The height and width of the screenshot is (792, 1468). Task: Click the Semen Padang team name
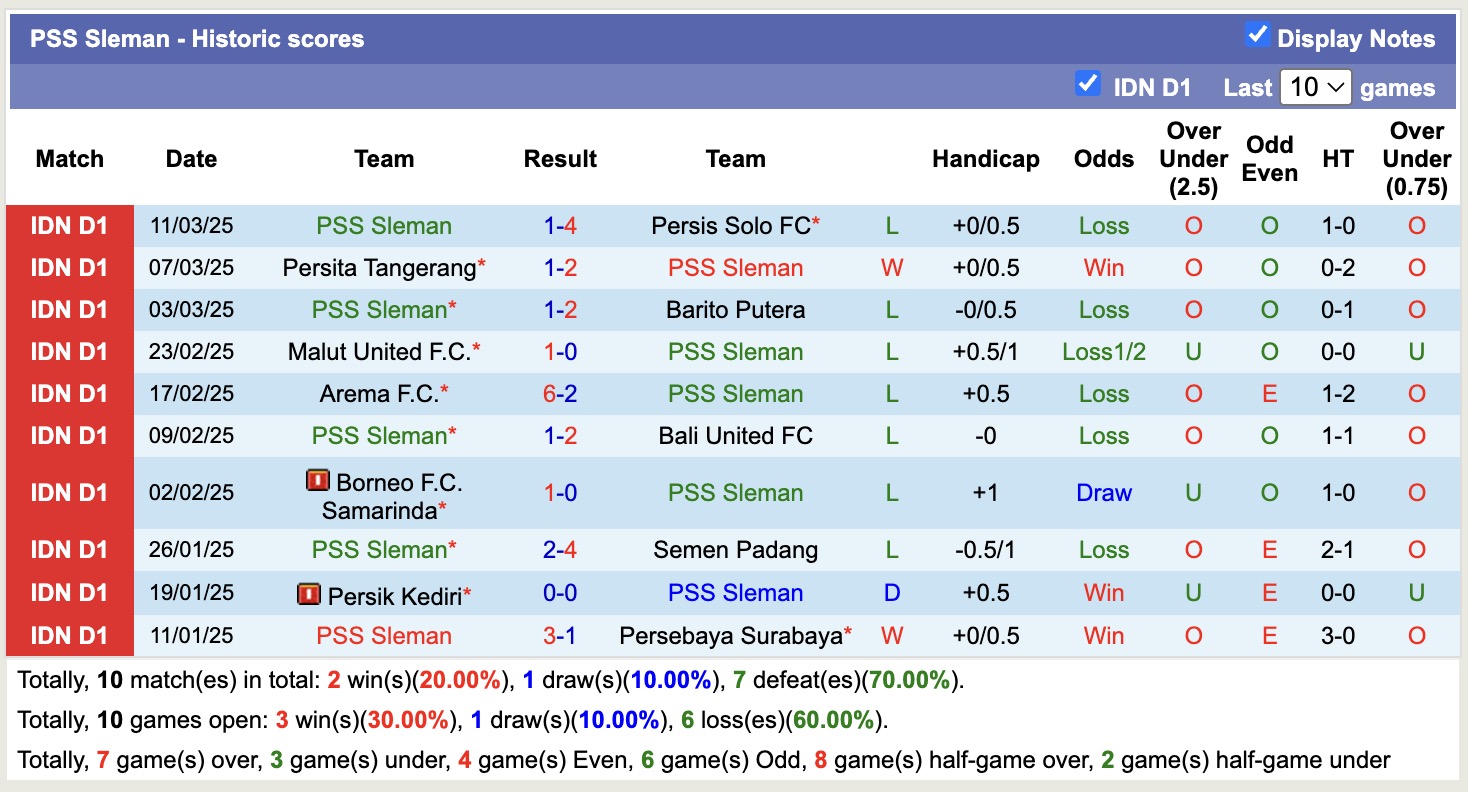click(736, 549)
